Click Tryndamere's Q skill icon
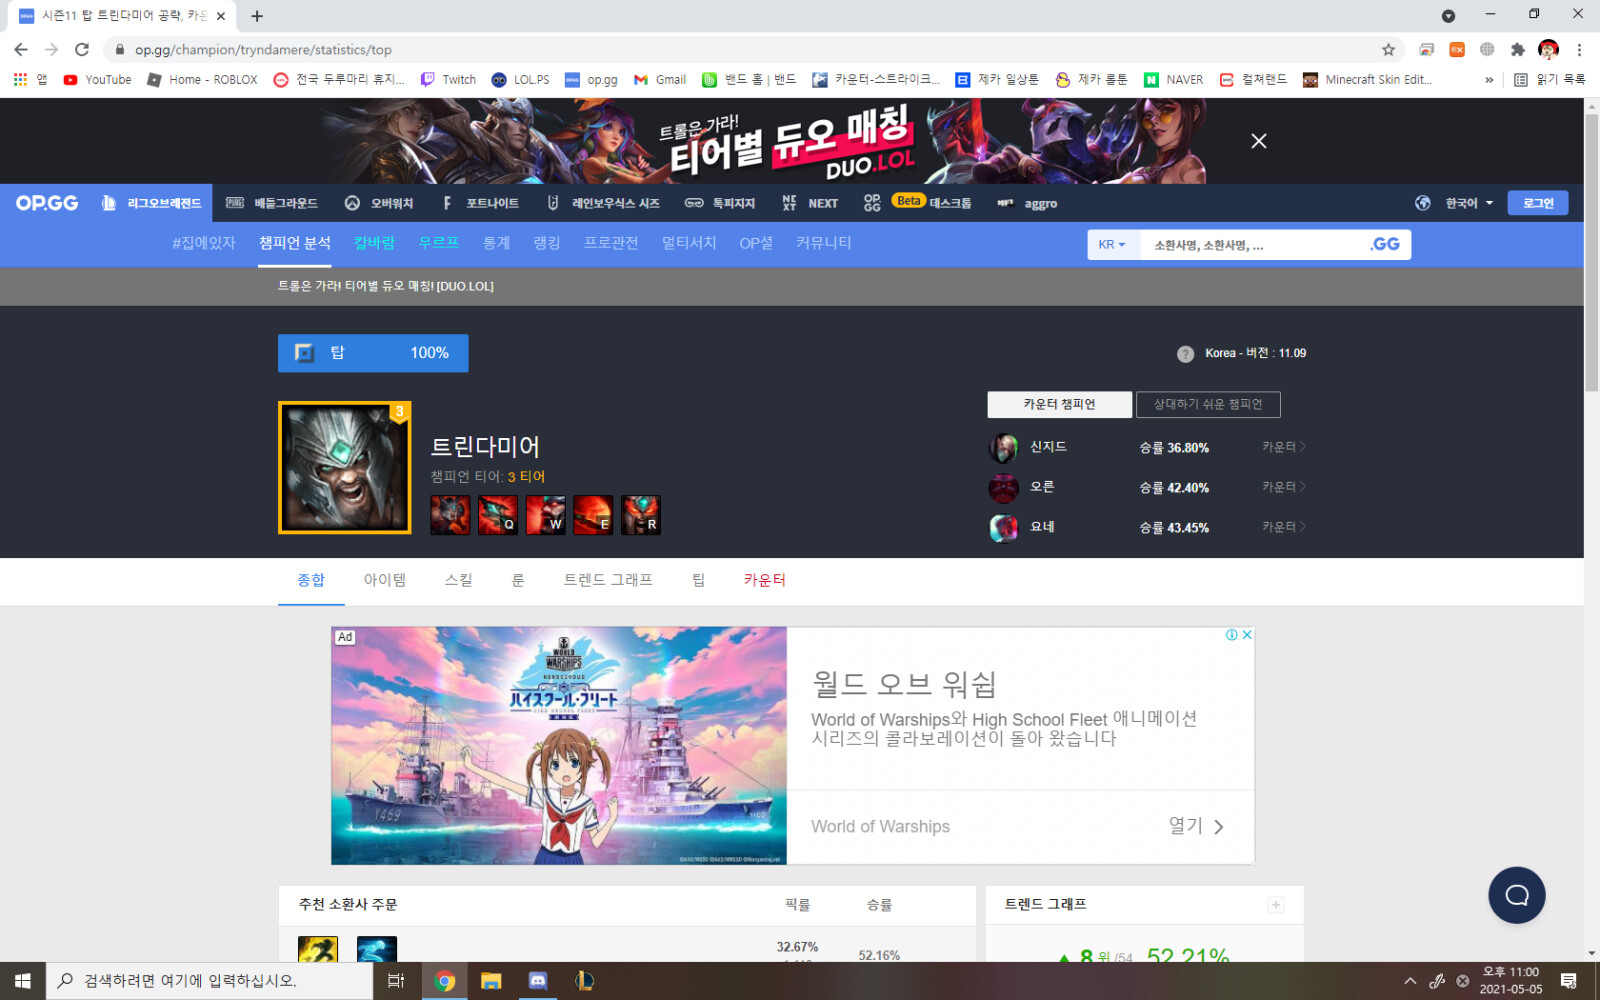This screenshot has height=1000, width=1600. click(x=498, y=515)
